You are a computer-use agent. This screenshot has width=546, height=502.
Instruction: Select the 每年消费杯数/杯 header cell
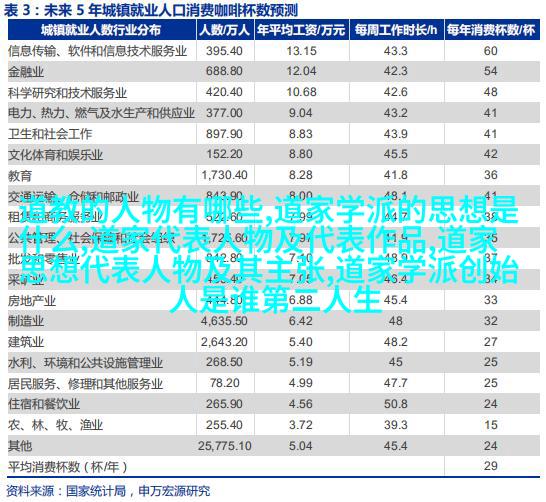pos(491,30)
